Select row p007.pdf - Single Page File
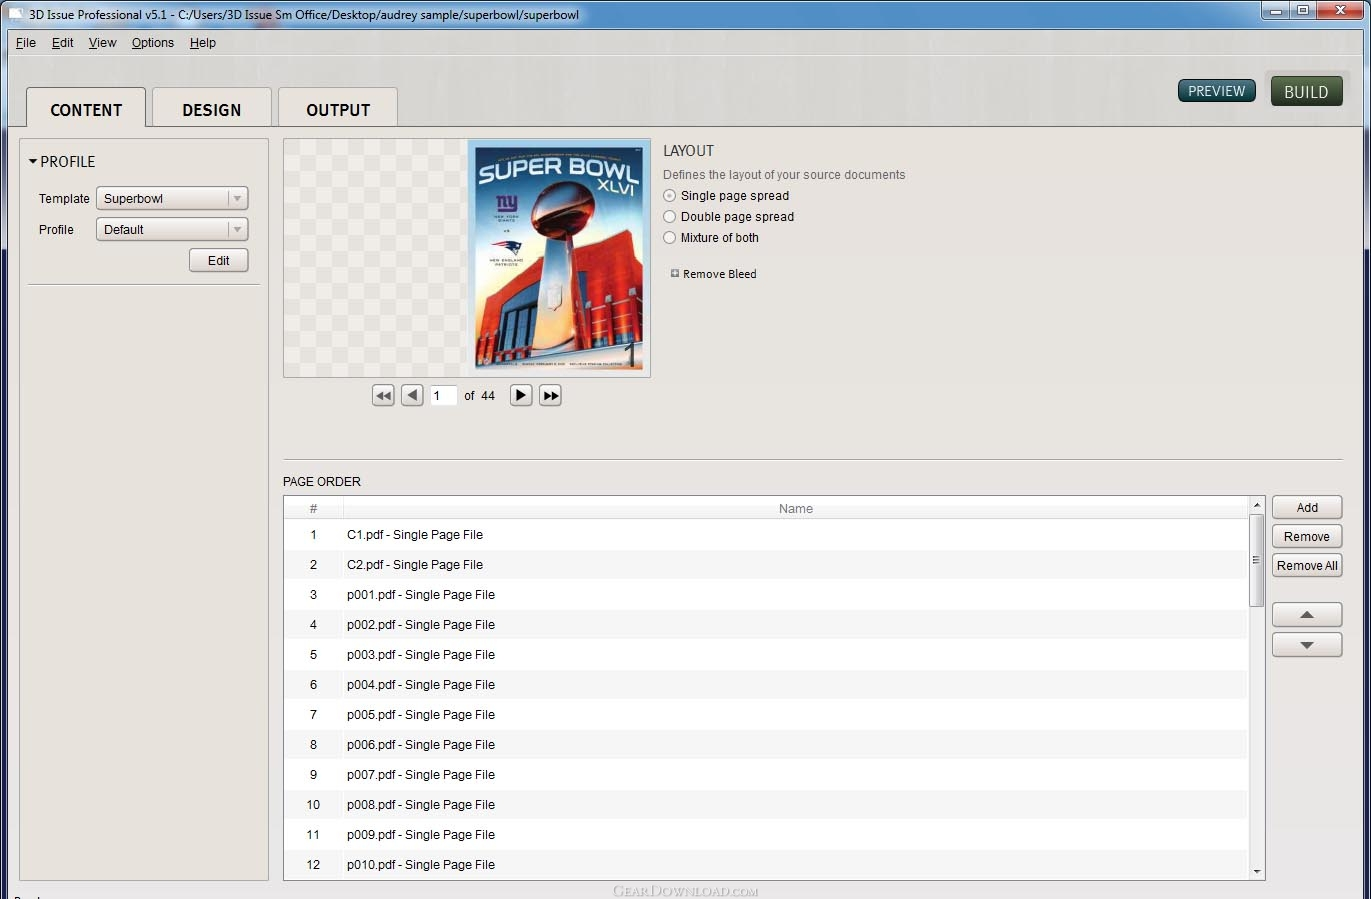The width and height of the screenshot is (1371, 899). tap(766, 775)
